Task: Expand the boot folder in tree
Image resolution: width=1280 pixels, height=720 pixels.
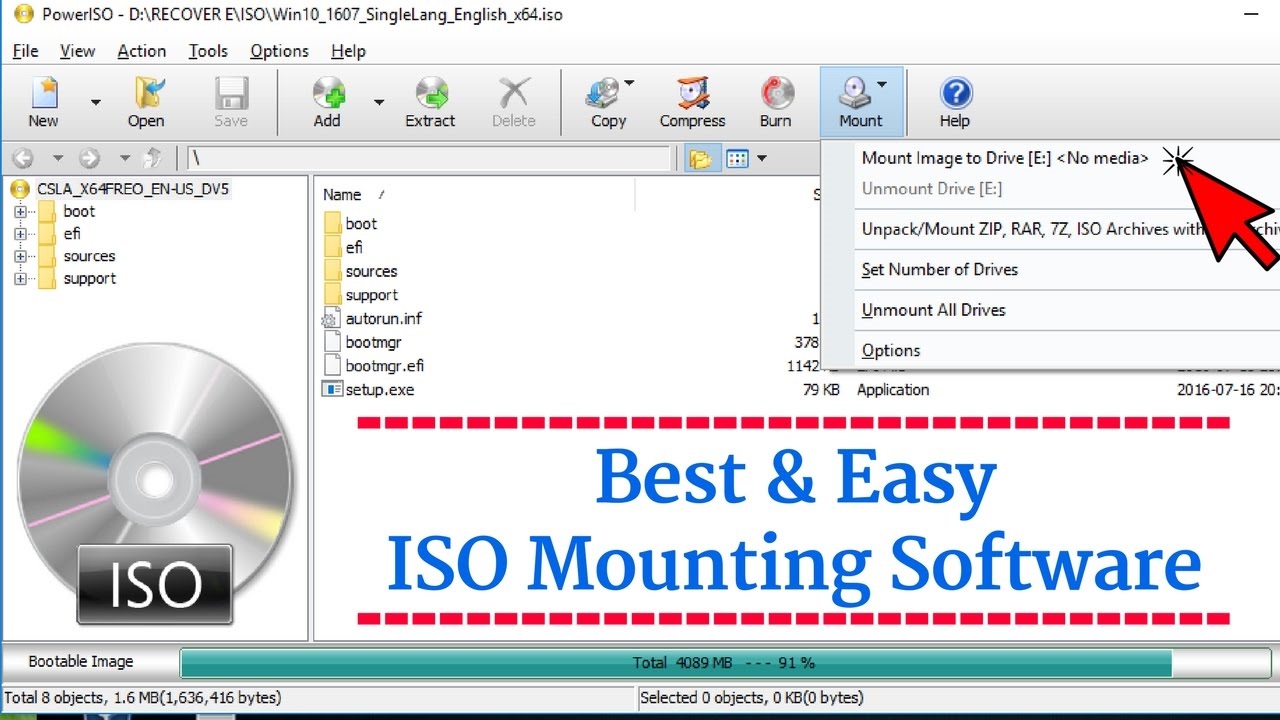Action: (x=20, y=211)
